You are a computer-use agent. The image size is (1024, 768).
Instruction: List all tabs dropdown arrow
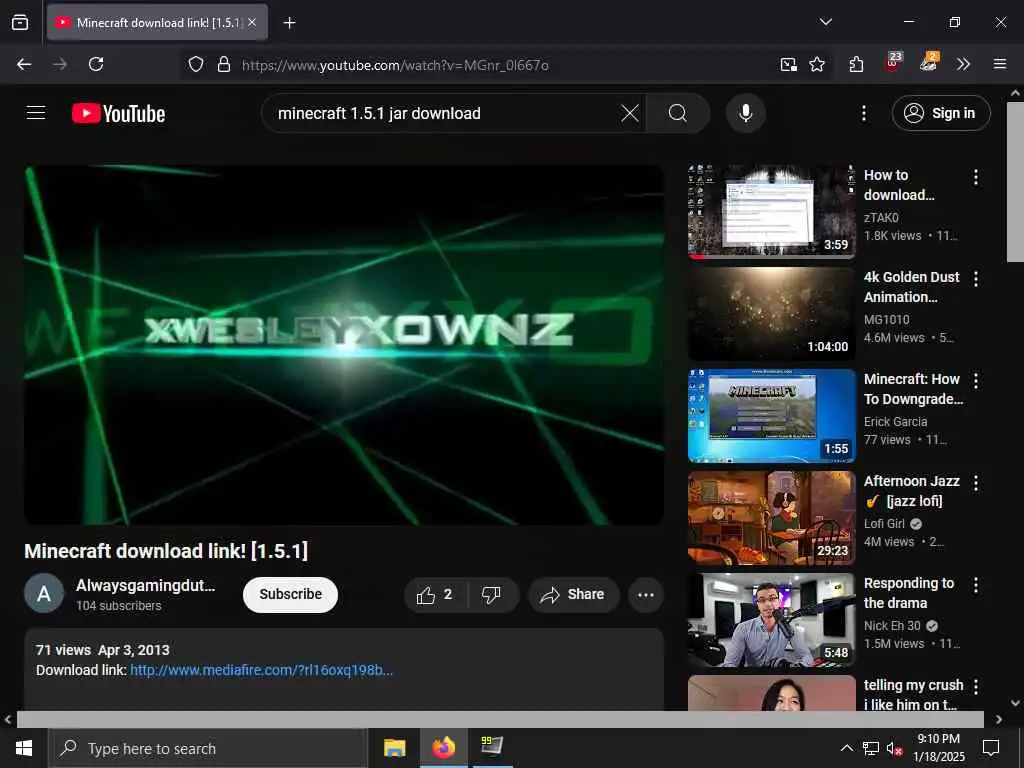coord(825,22)
